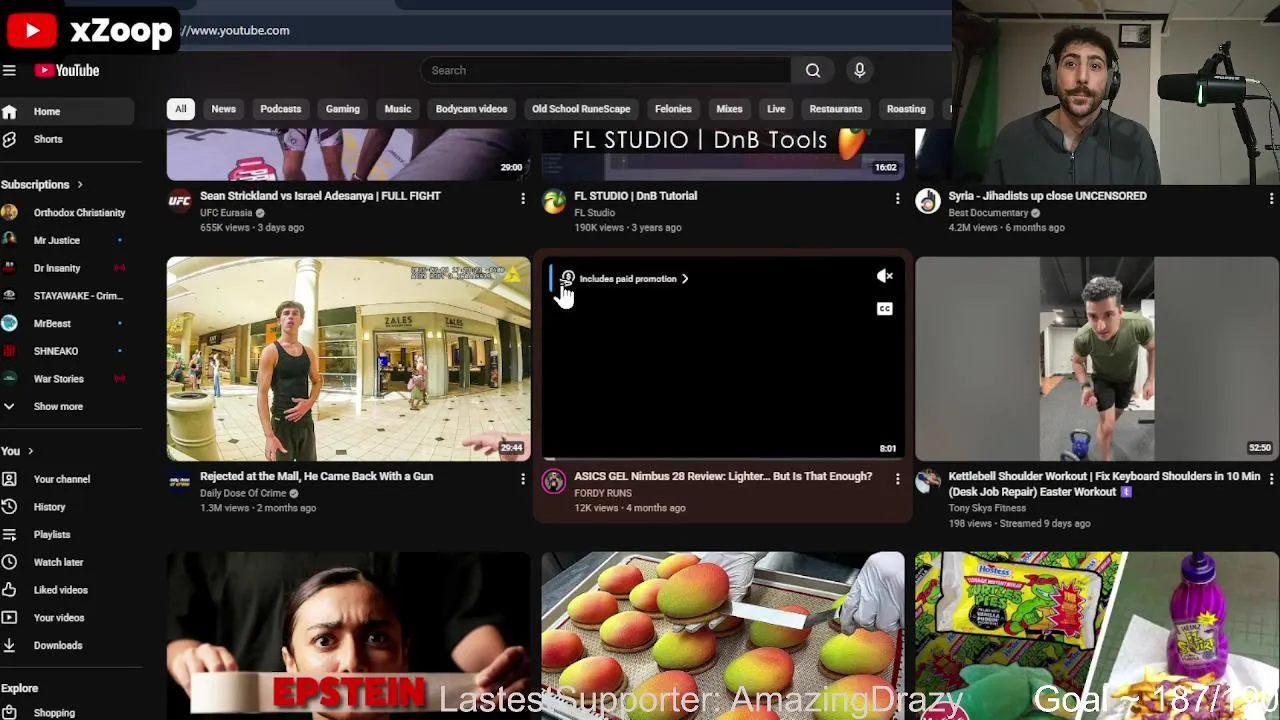Open Dr Insanity channel avatar

pos(9,268)
